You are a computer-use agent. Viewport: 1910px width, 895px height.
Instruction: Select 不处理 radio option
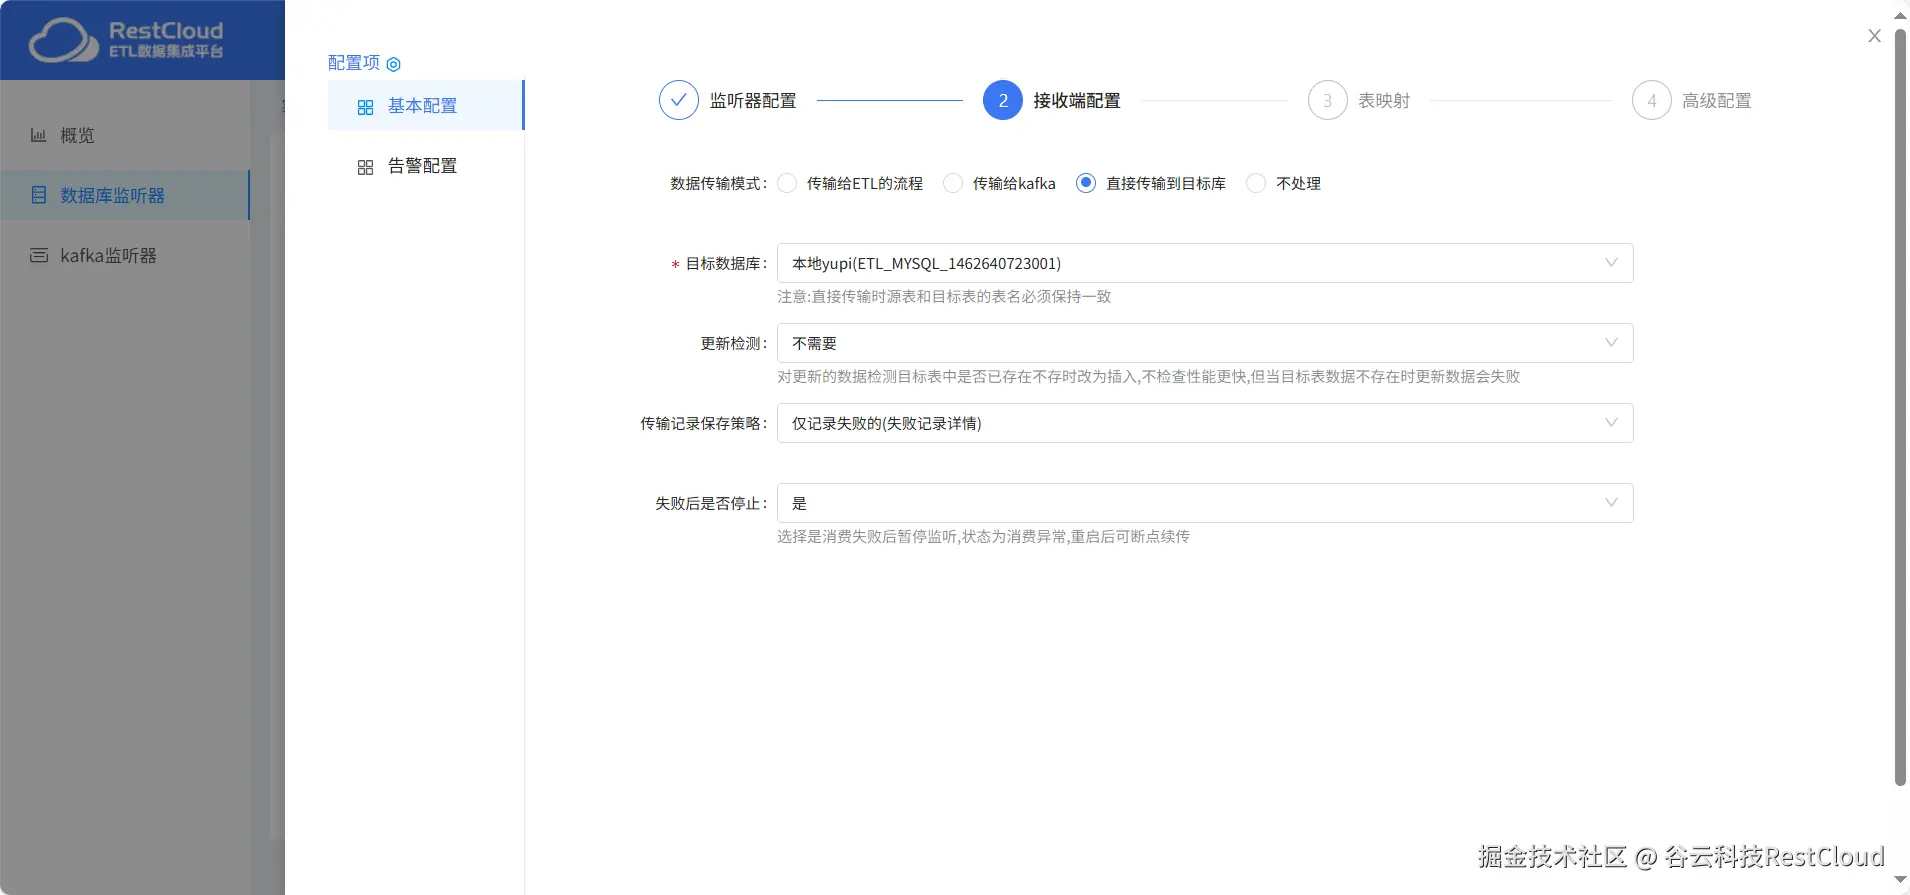click(x=1256, y=183)
